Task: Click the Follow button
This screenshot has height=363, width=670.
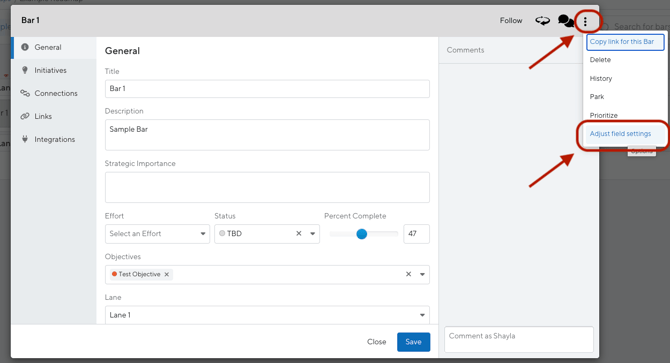Action: tap(511, 20)
